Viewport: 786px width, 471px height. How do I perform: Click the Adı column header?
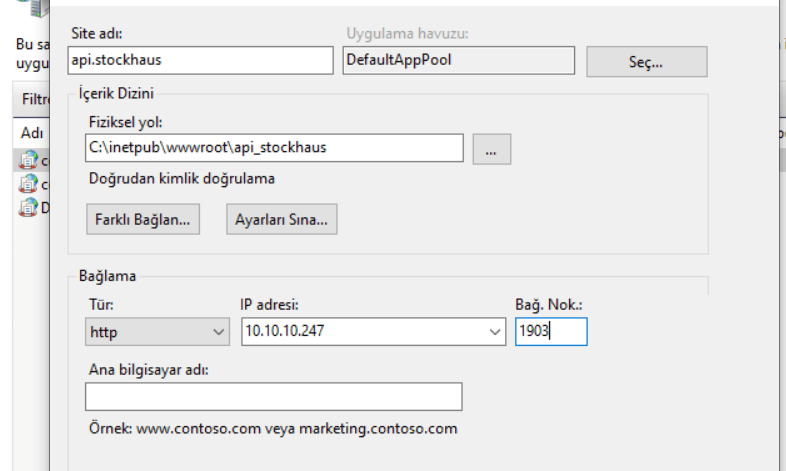pos(32,132)
